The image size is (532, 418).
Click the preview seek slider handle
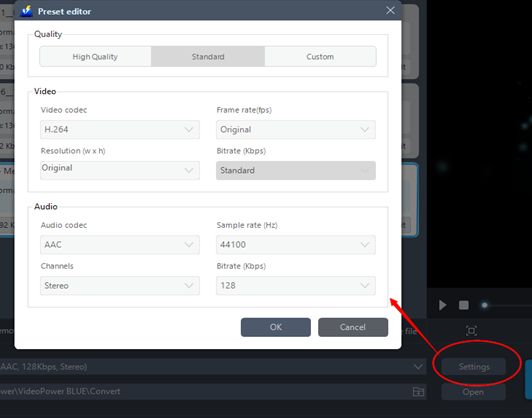485,305
